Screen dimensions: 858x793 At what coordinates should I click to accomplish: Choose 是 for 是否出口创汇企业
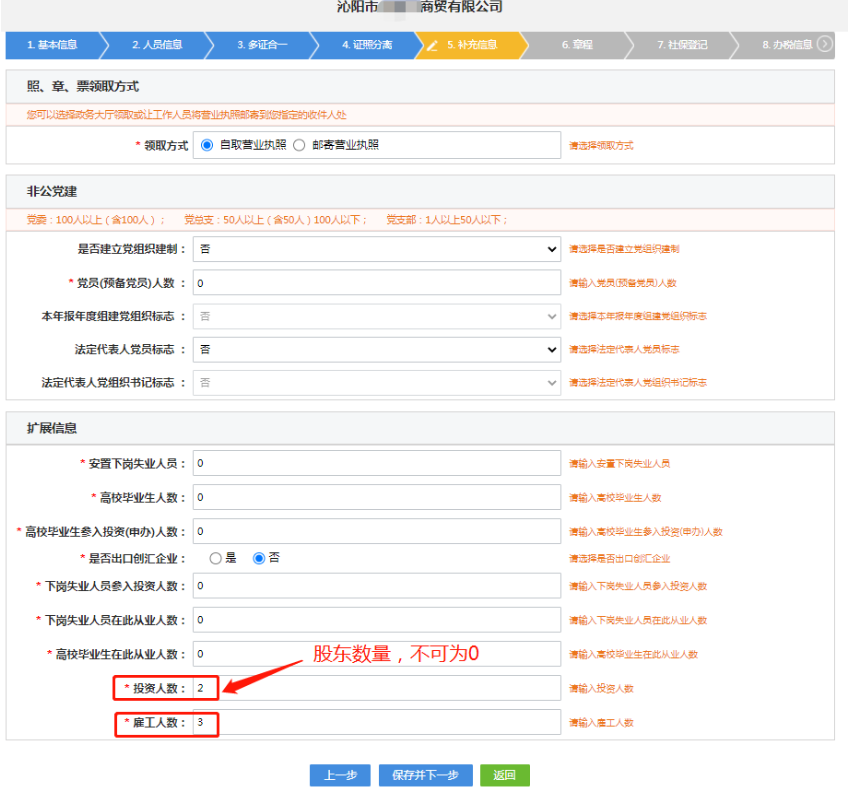click(x=217, y=559)
